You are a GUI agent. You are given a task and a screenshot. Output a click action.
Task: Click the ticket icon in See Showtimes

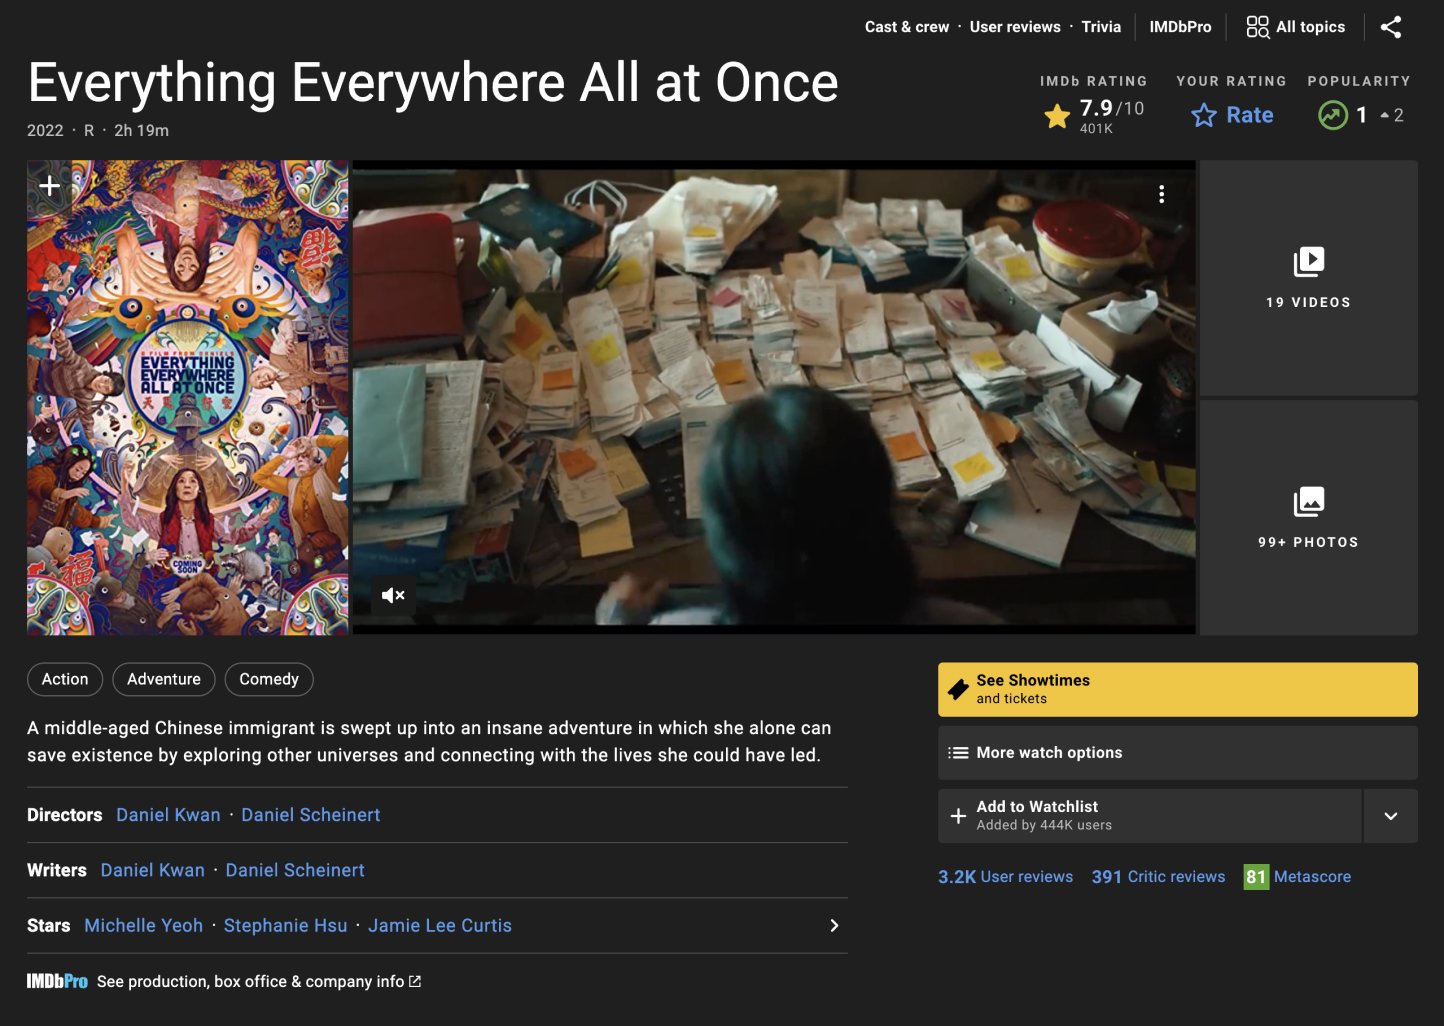958,689
